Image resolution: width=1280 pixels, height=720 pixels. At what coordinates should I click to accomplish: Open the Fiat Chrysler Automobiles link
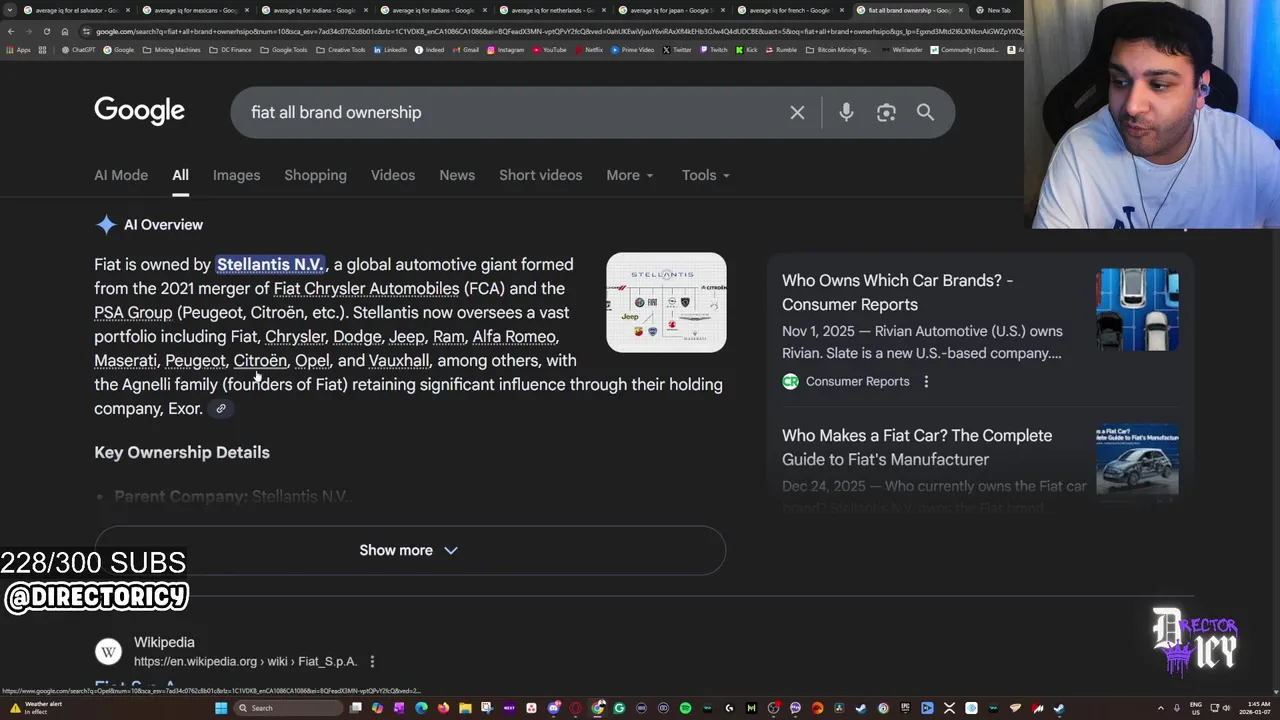366,288
